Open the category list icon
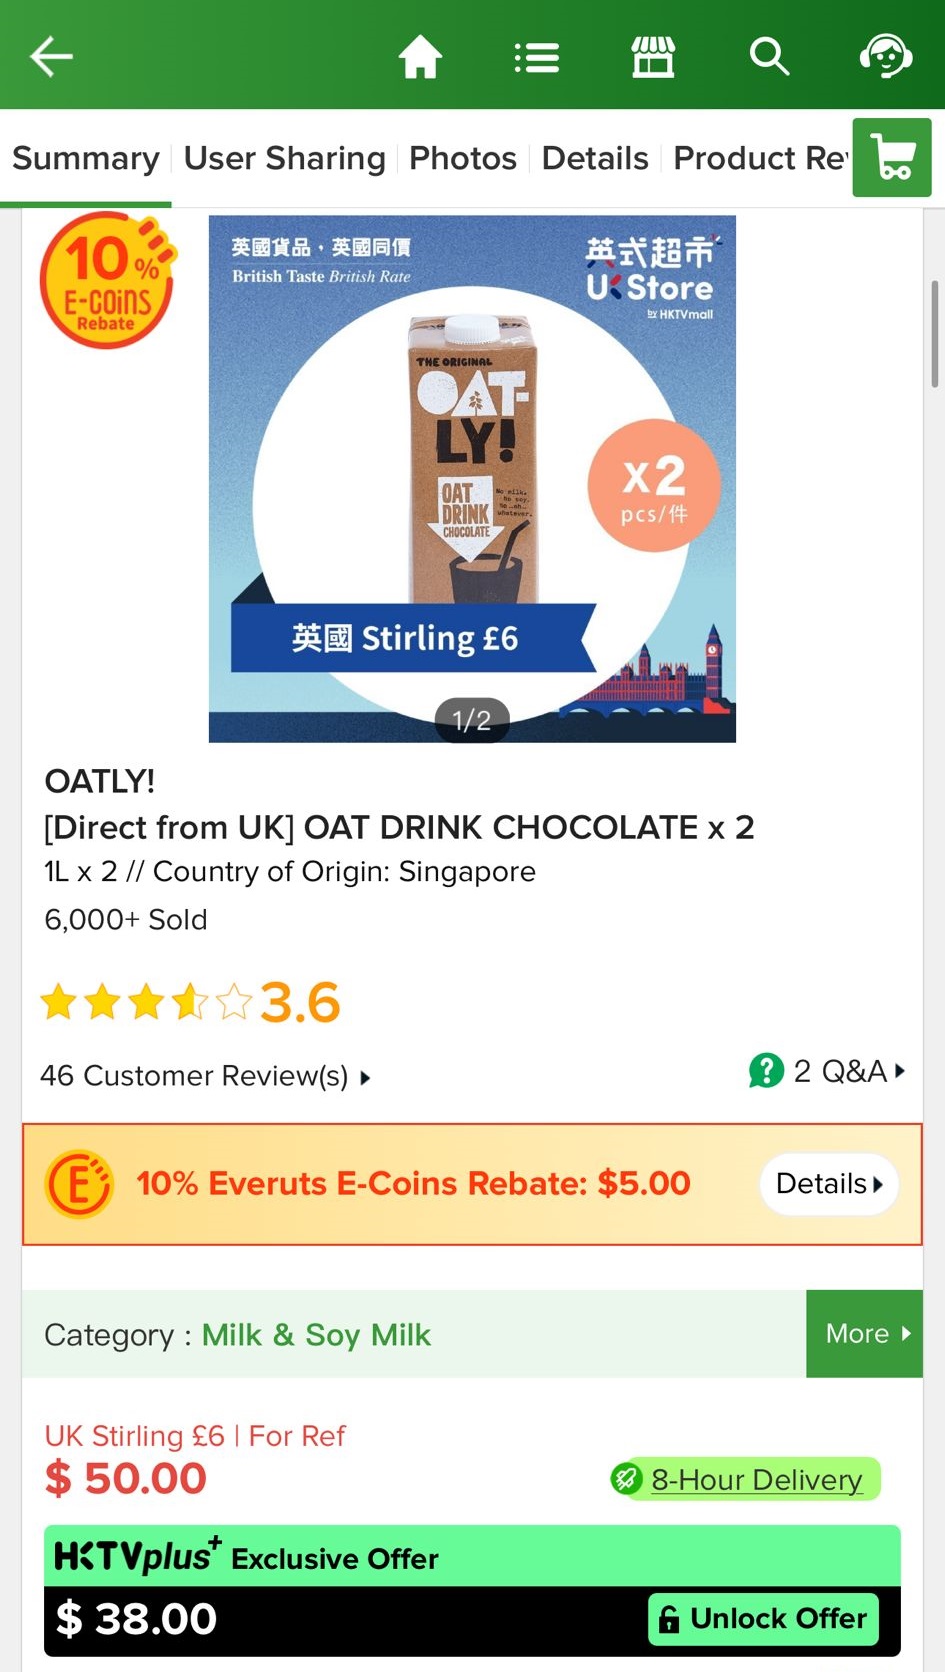945x1672 pixels. point(537,57)
